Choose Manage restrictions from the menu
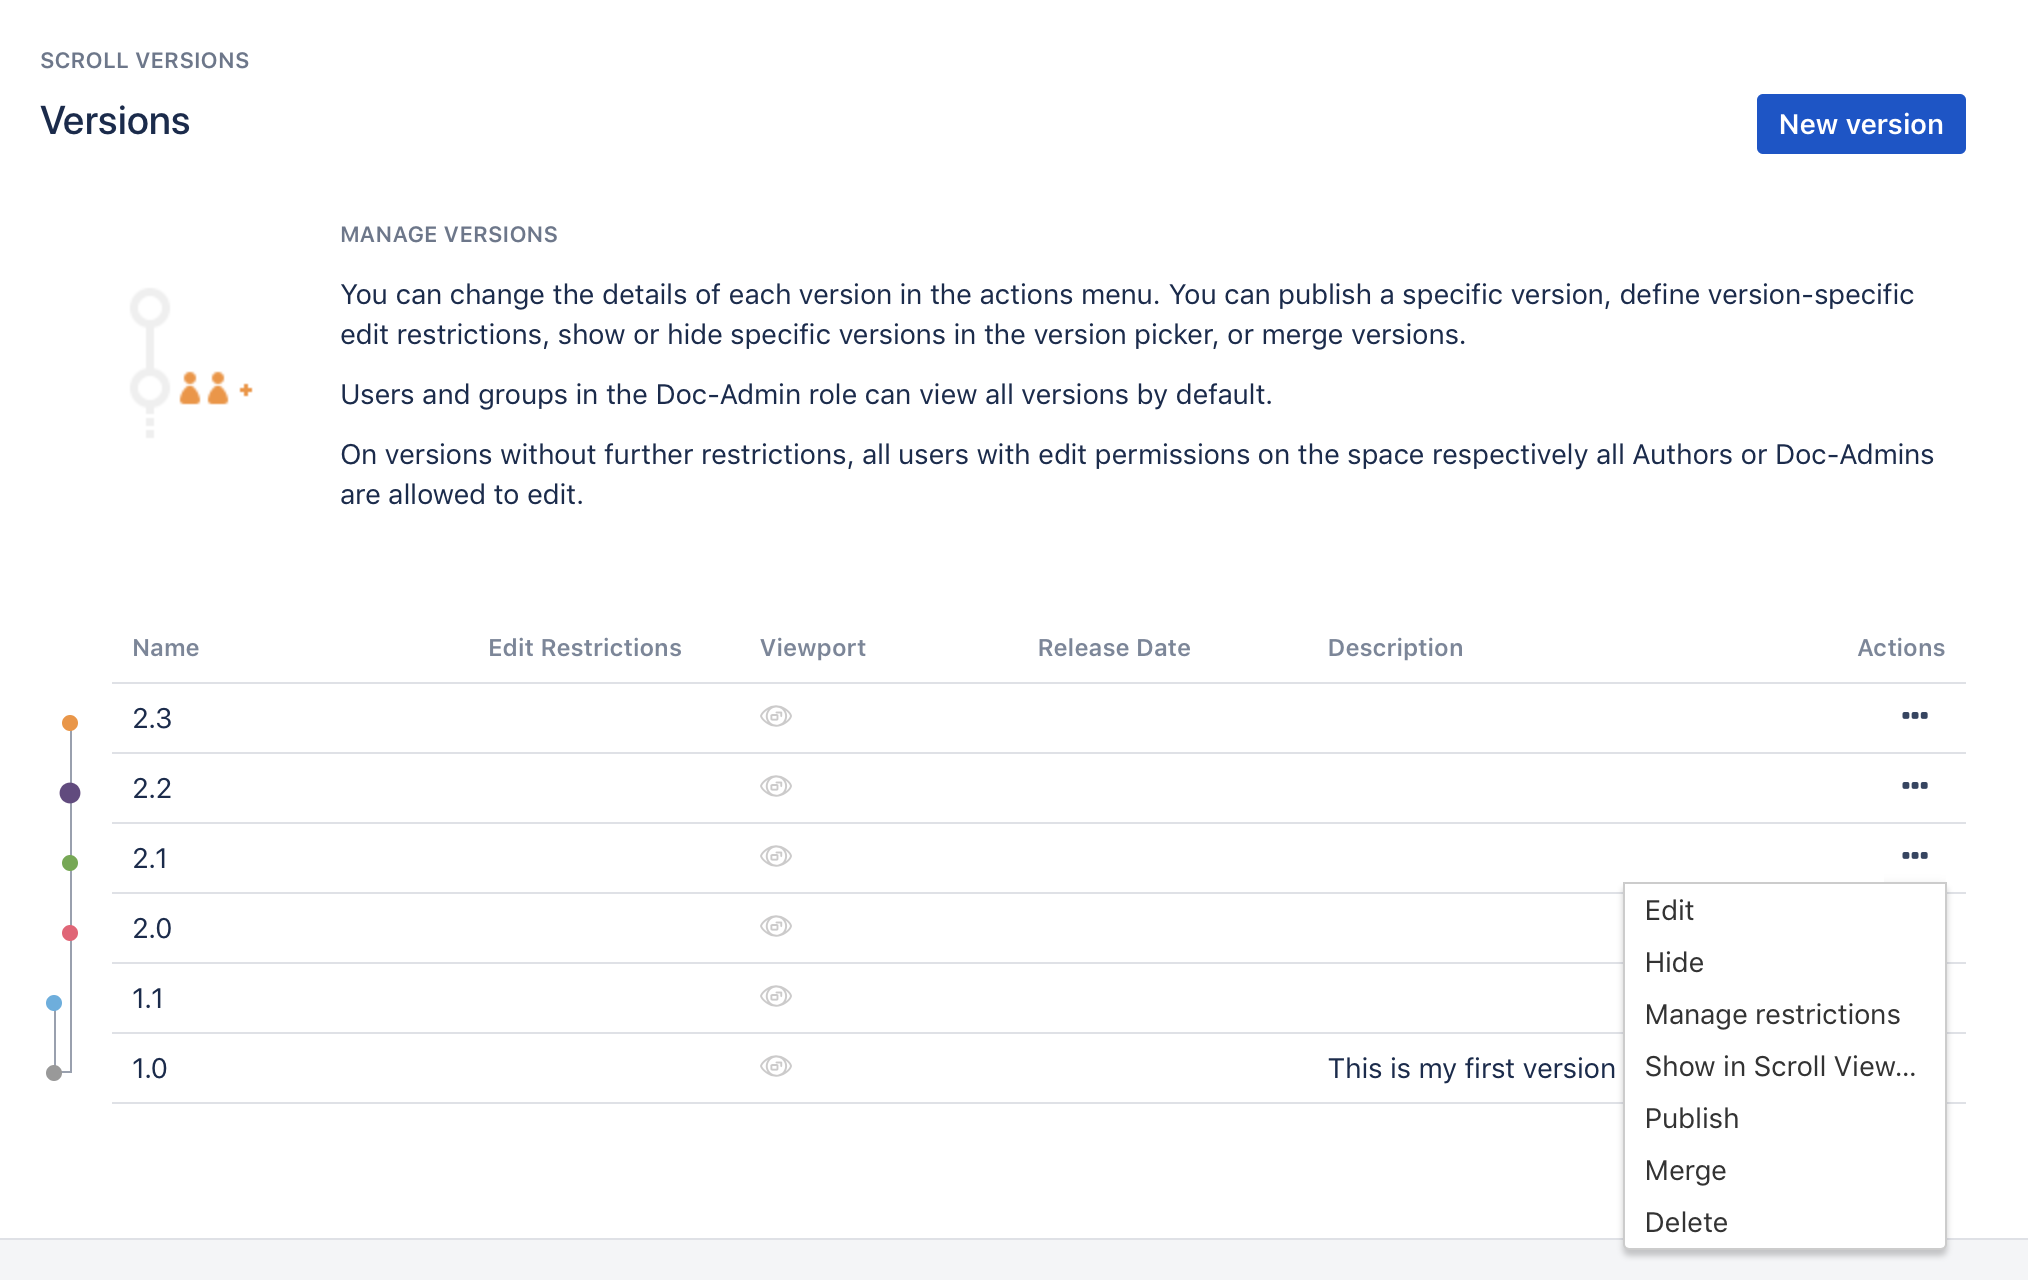 (x=1771, y=1015)
